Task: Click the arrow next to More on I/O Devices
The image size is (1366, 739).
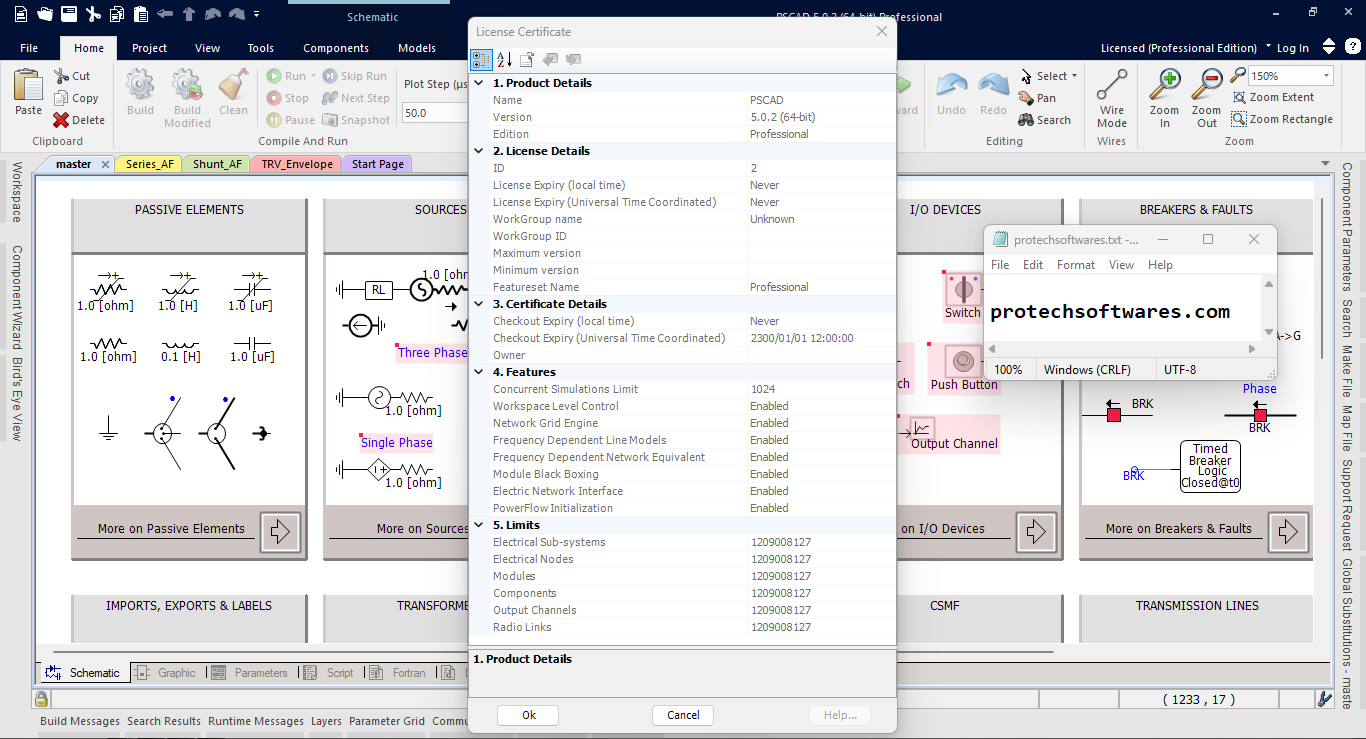Action: 1036,531
